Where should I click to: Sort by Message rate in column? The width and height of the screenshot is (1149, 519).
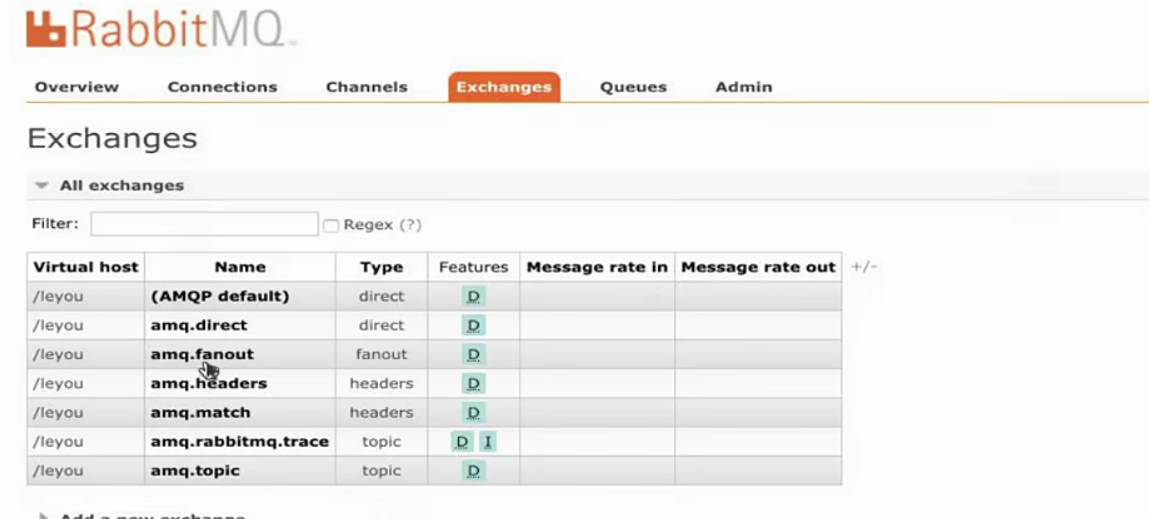[x=597, y=268]
